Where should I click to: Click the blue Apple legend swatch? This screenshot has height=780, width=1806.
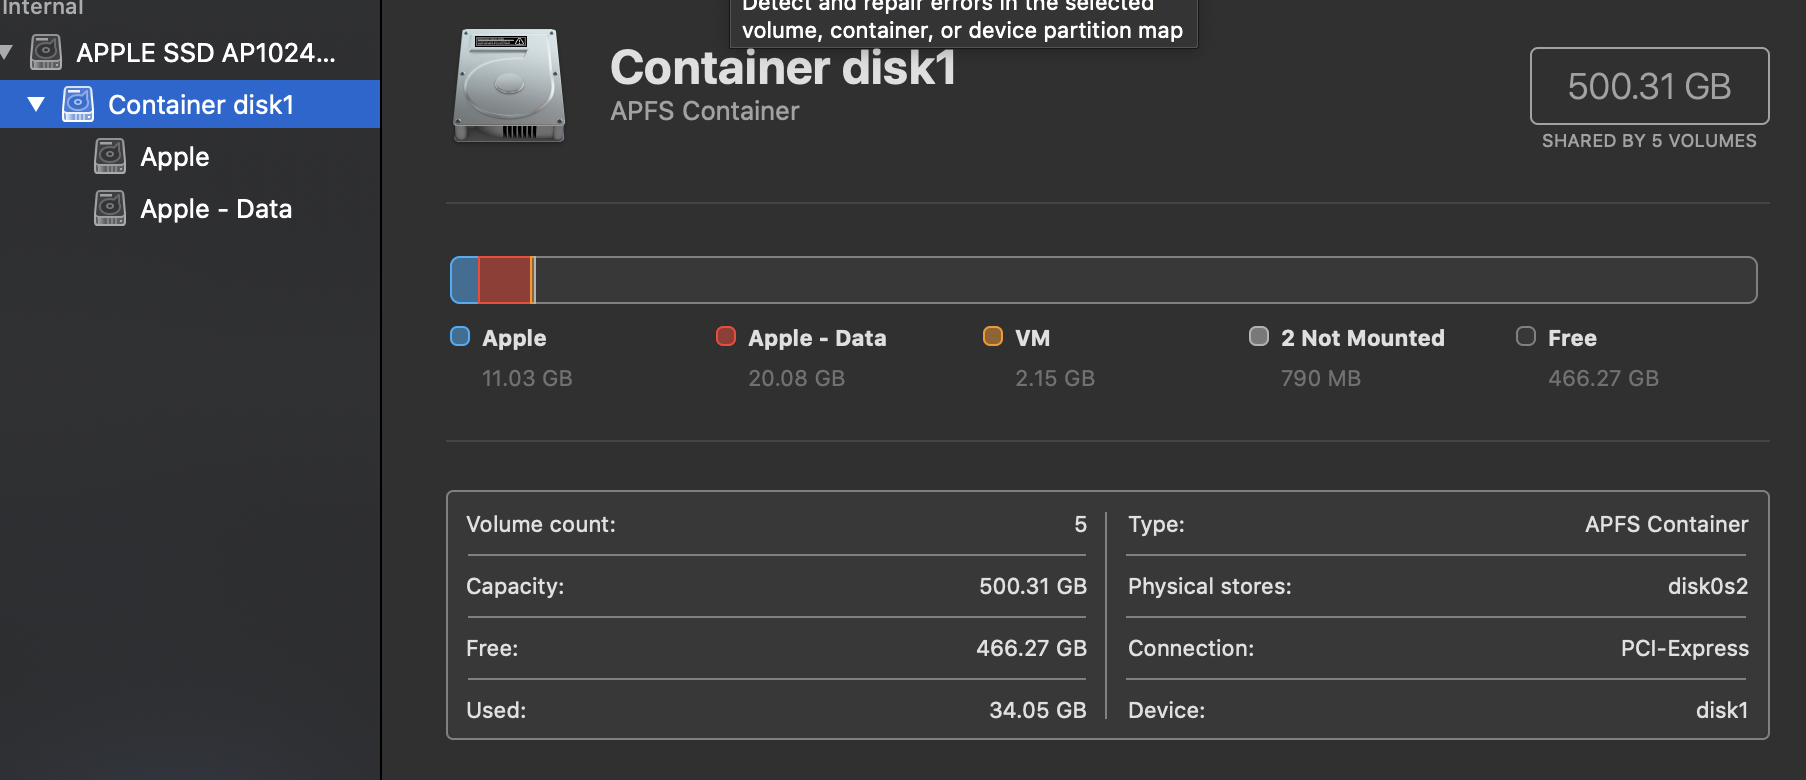[460, 336]
